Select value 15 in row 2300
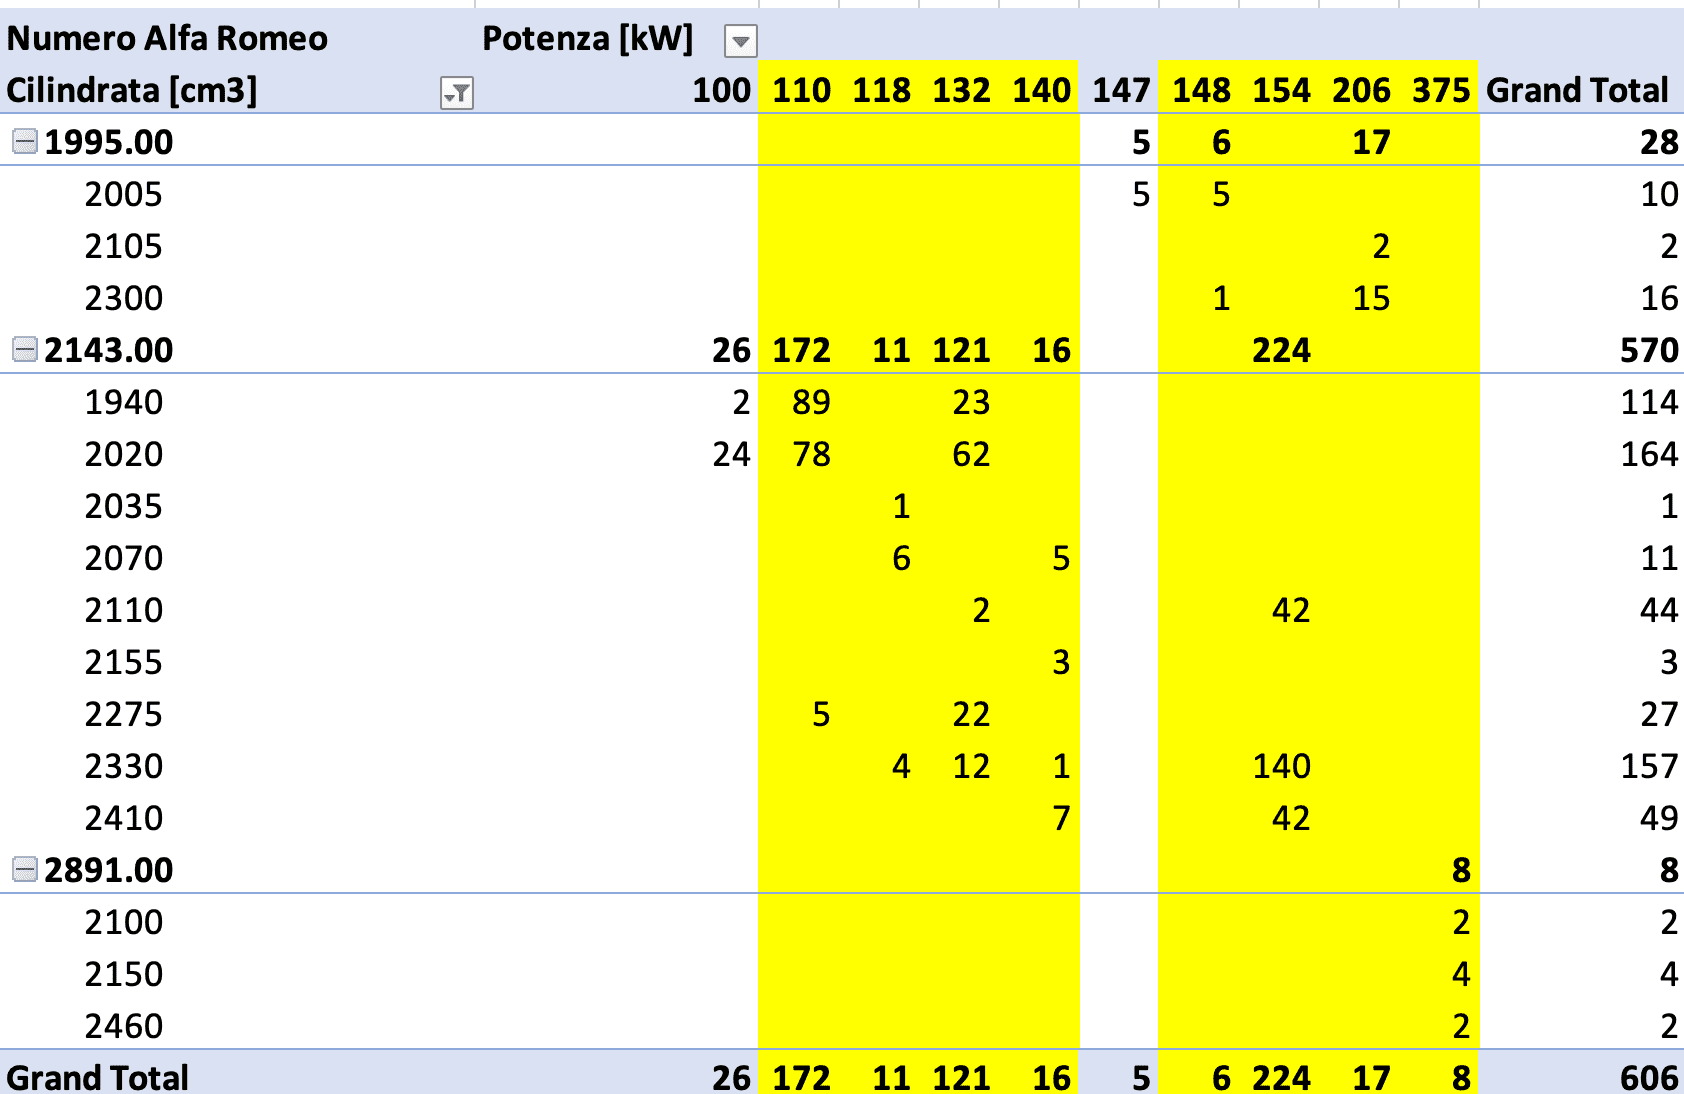 (x=1370, y=299)
